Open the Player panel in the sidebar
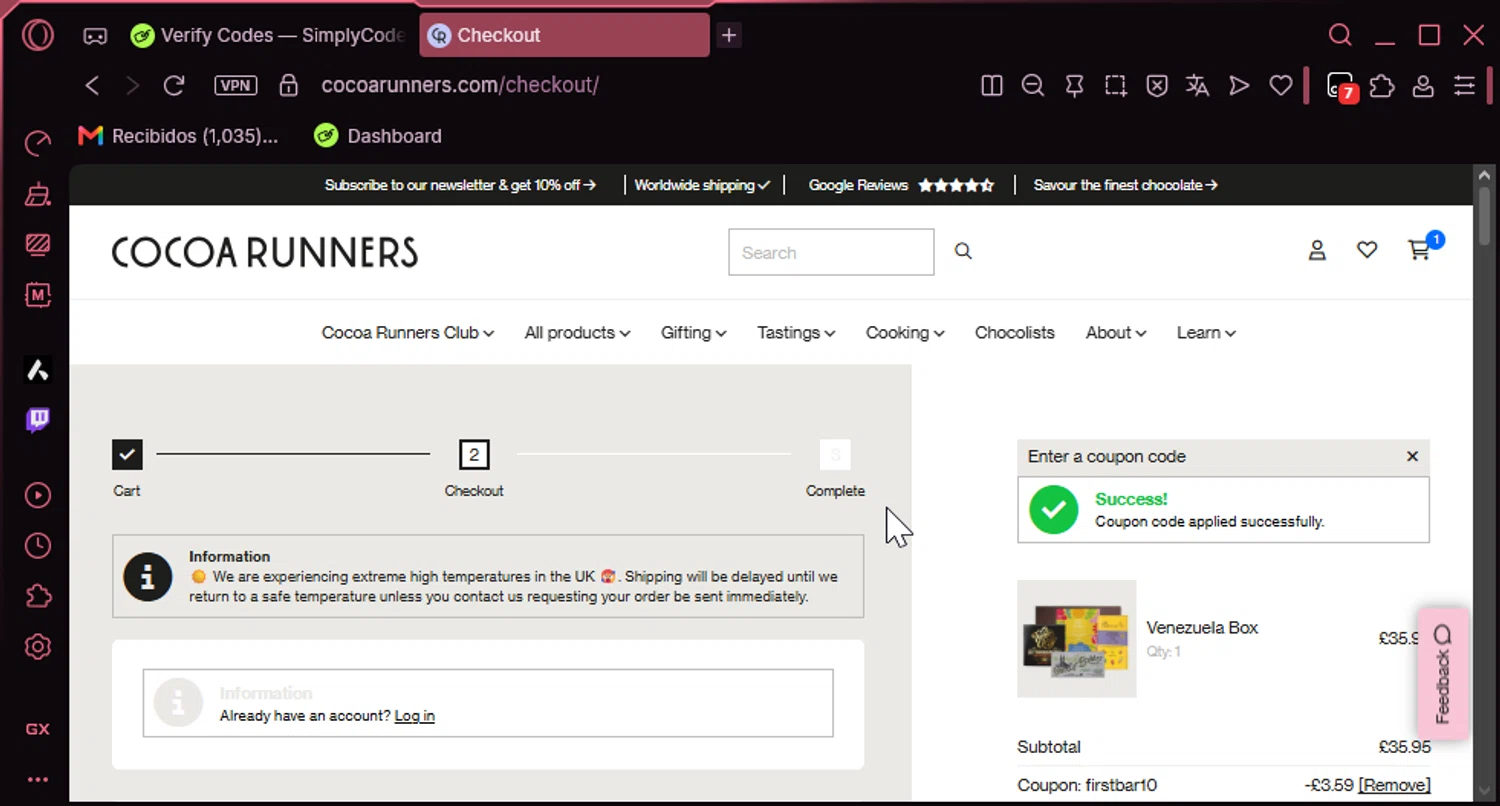1500x806 pixels. (38, 495)
